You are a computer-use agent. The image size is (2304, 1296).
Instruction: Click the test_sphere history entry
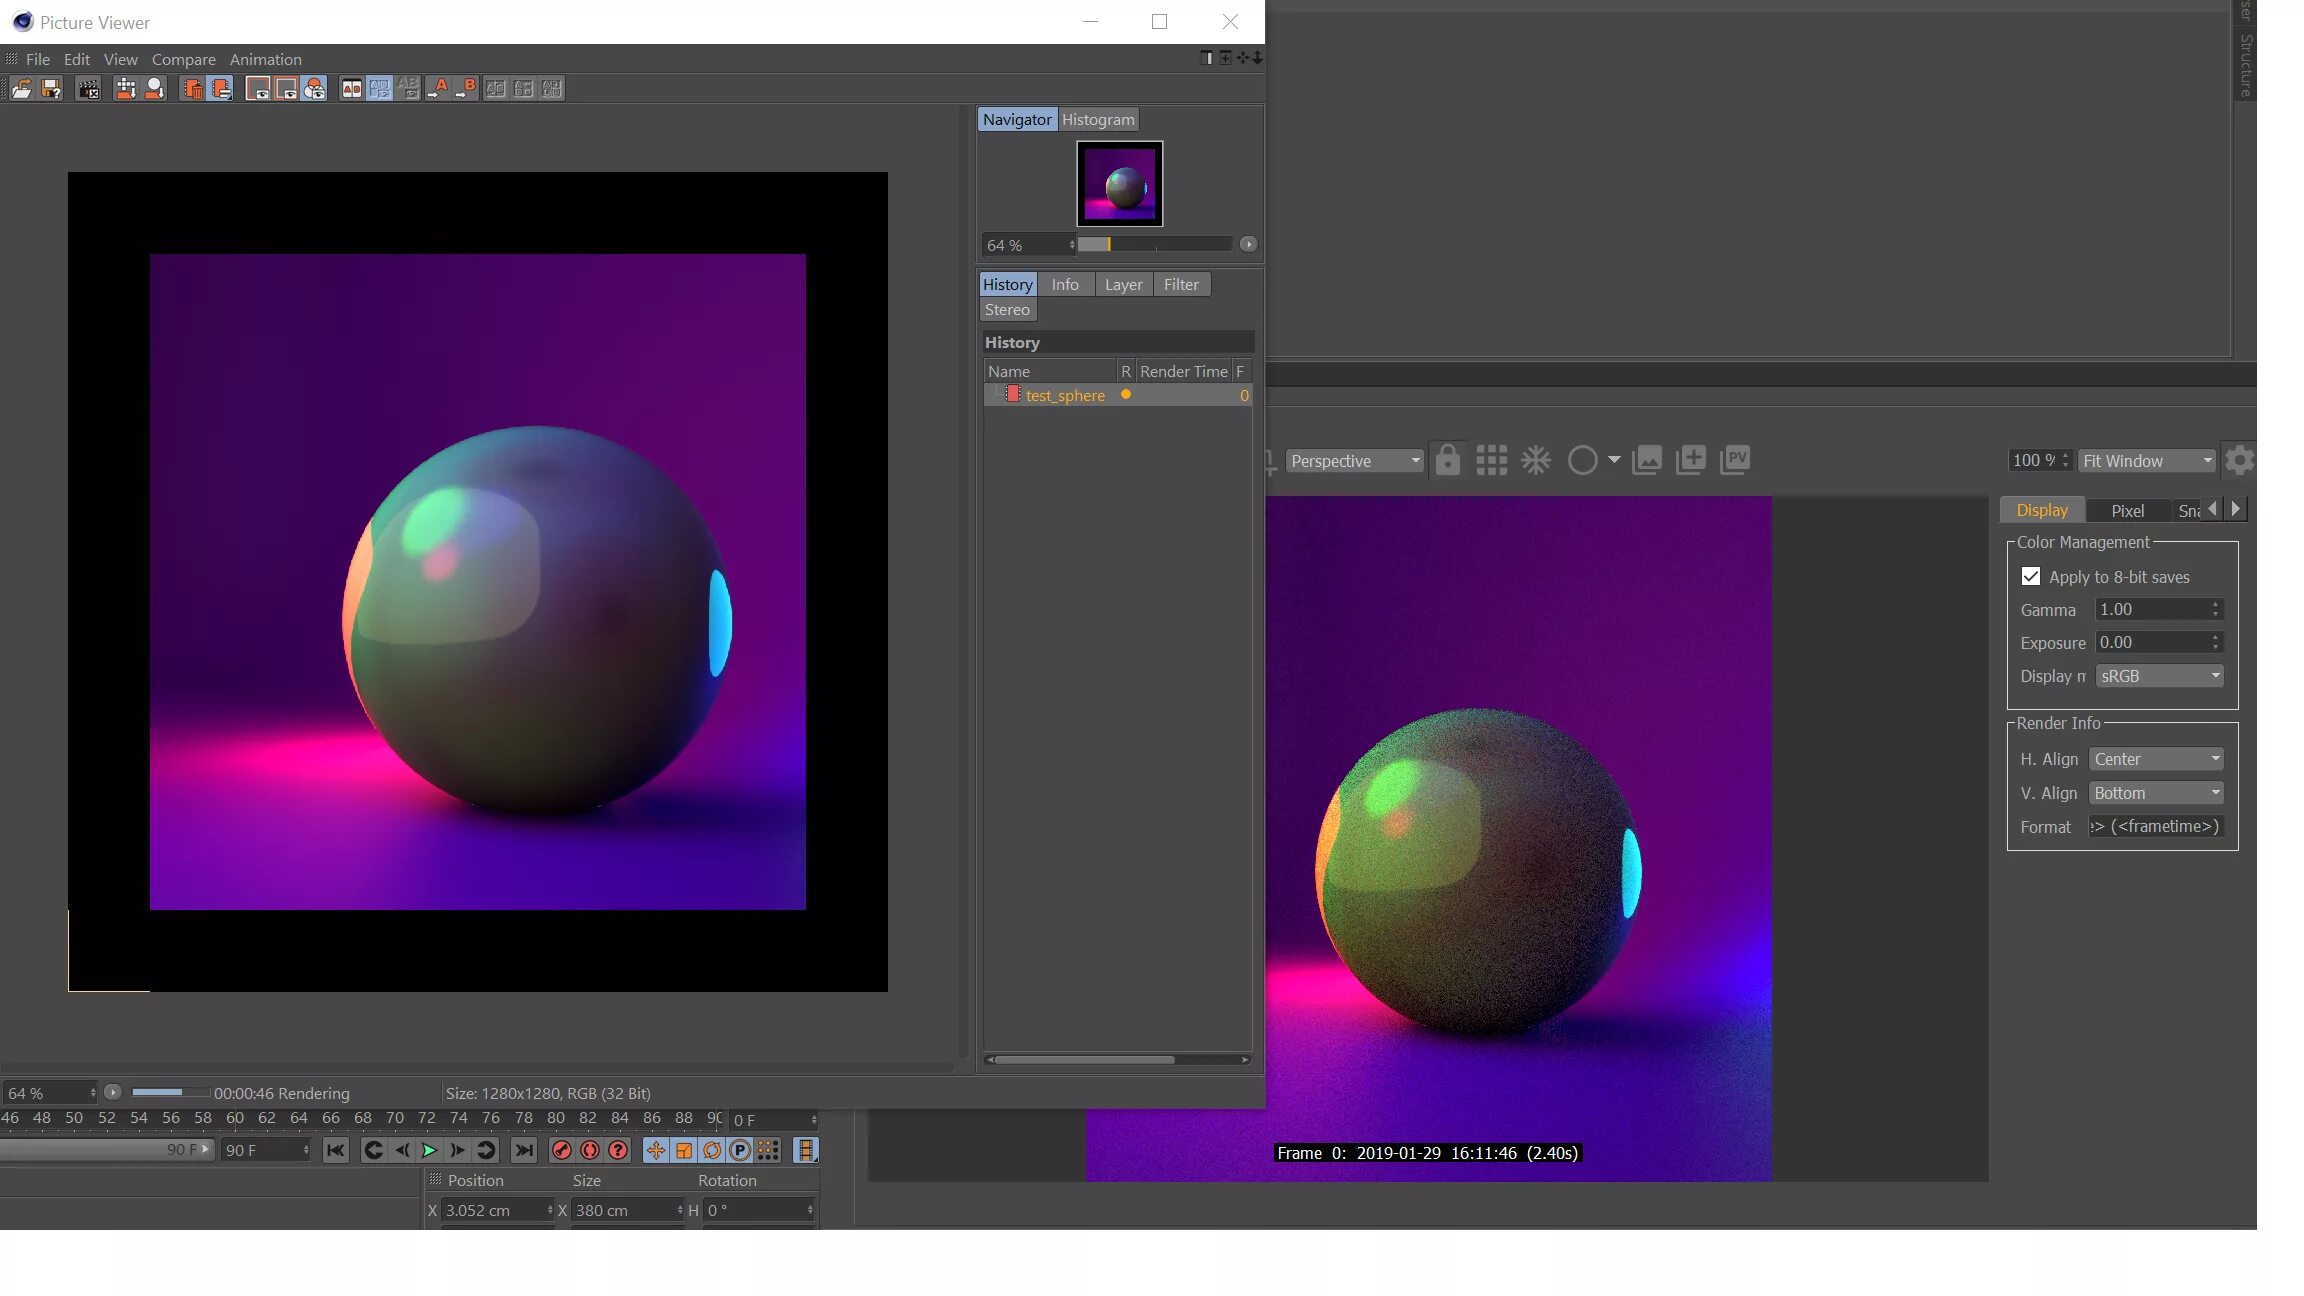(1063, 394)
